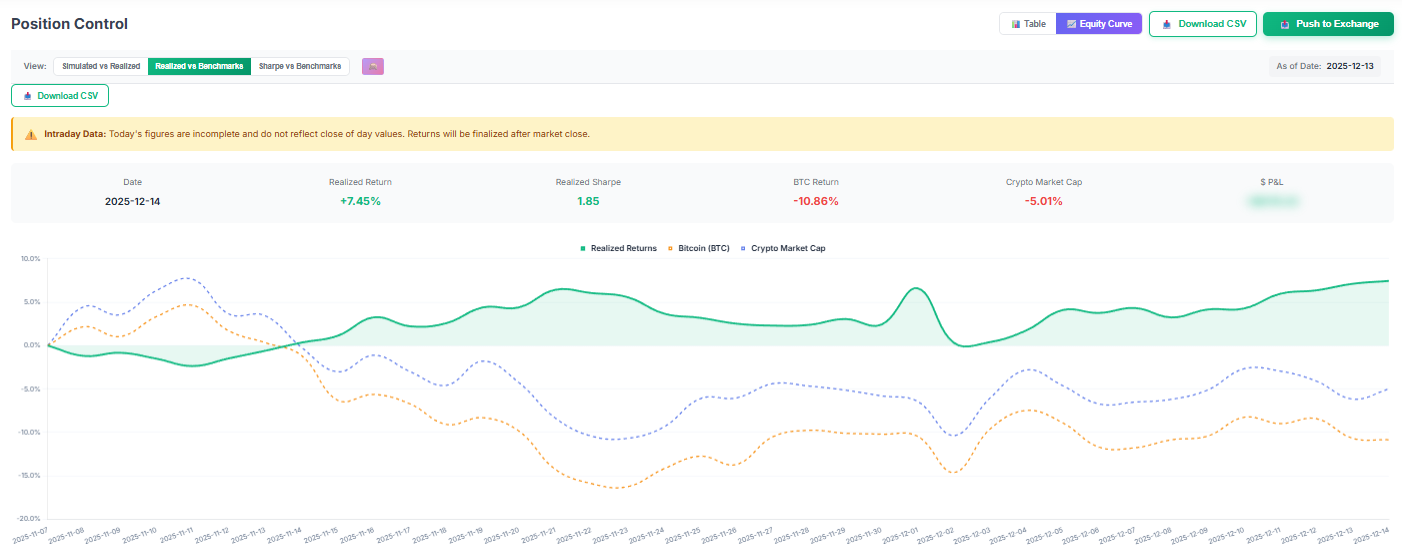Switch to the Equity Curve view
Image resolution: width=1402 pixels, height=548 pixels.
[x=1099, y=23]
